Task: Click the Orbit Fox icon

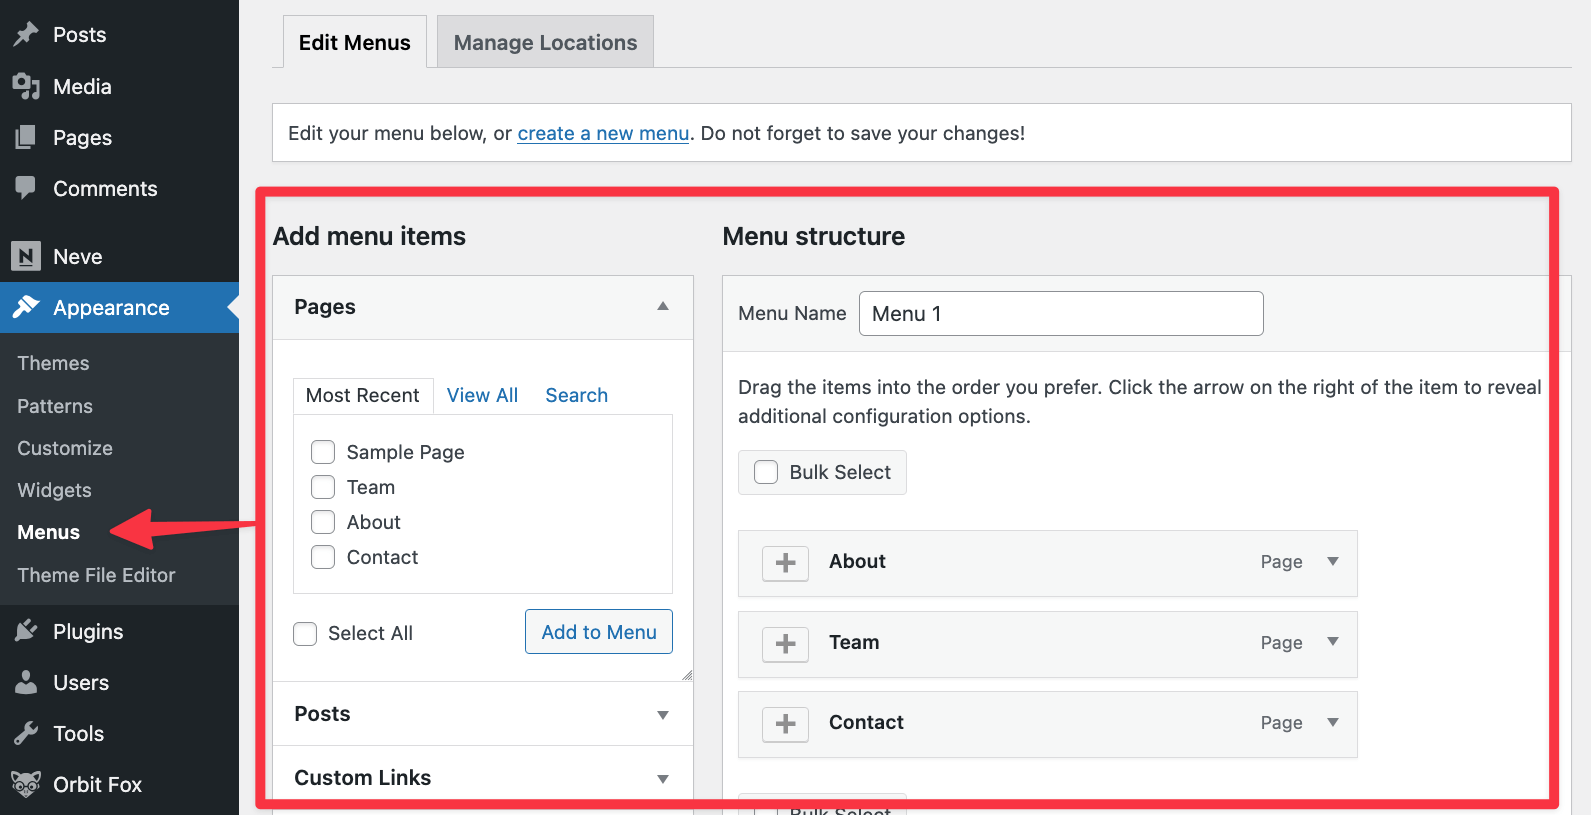Action: tap(26, 785)
